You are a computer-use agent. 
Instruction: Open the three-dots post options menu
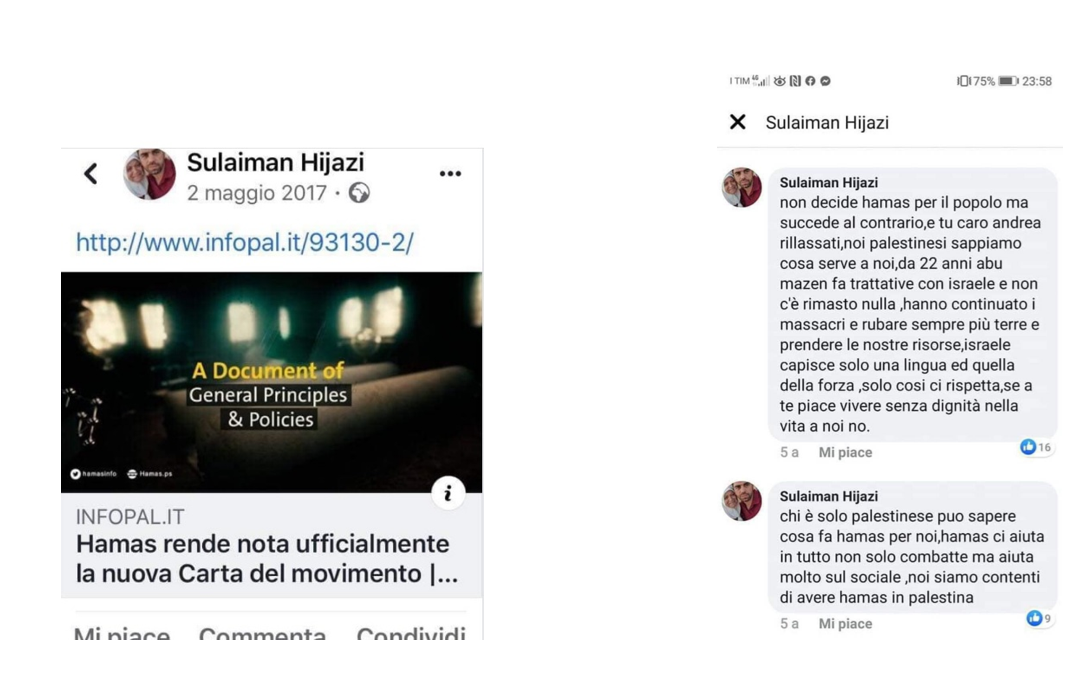[x=450, y=174]
